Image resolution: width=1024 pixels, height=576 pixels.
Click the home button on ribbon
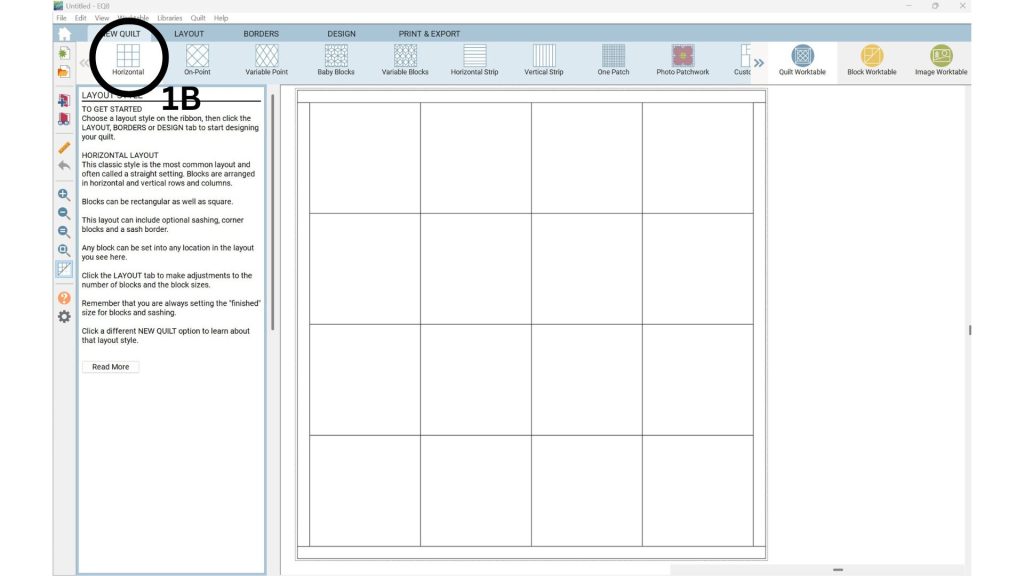click(x=64, y=34)
